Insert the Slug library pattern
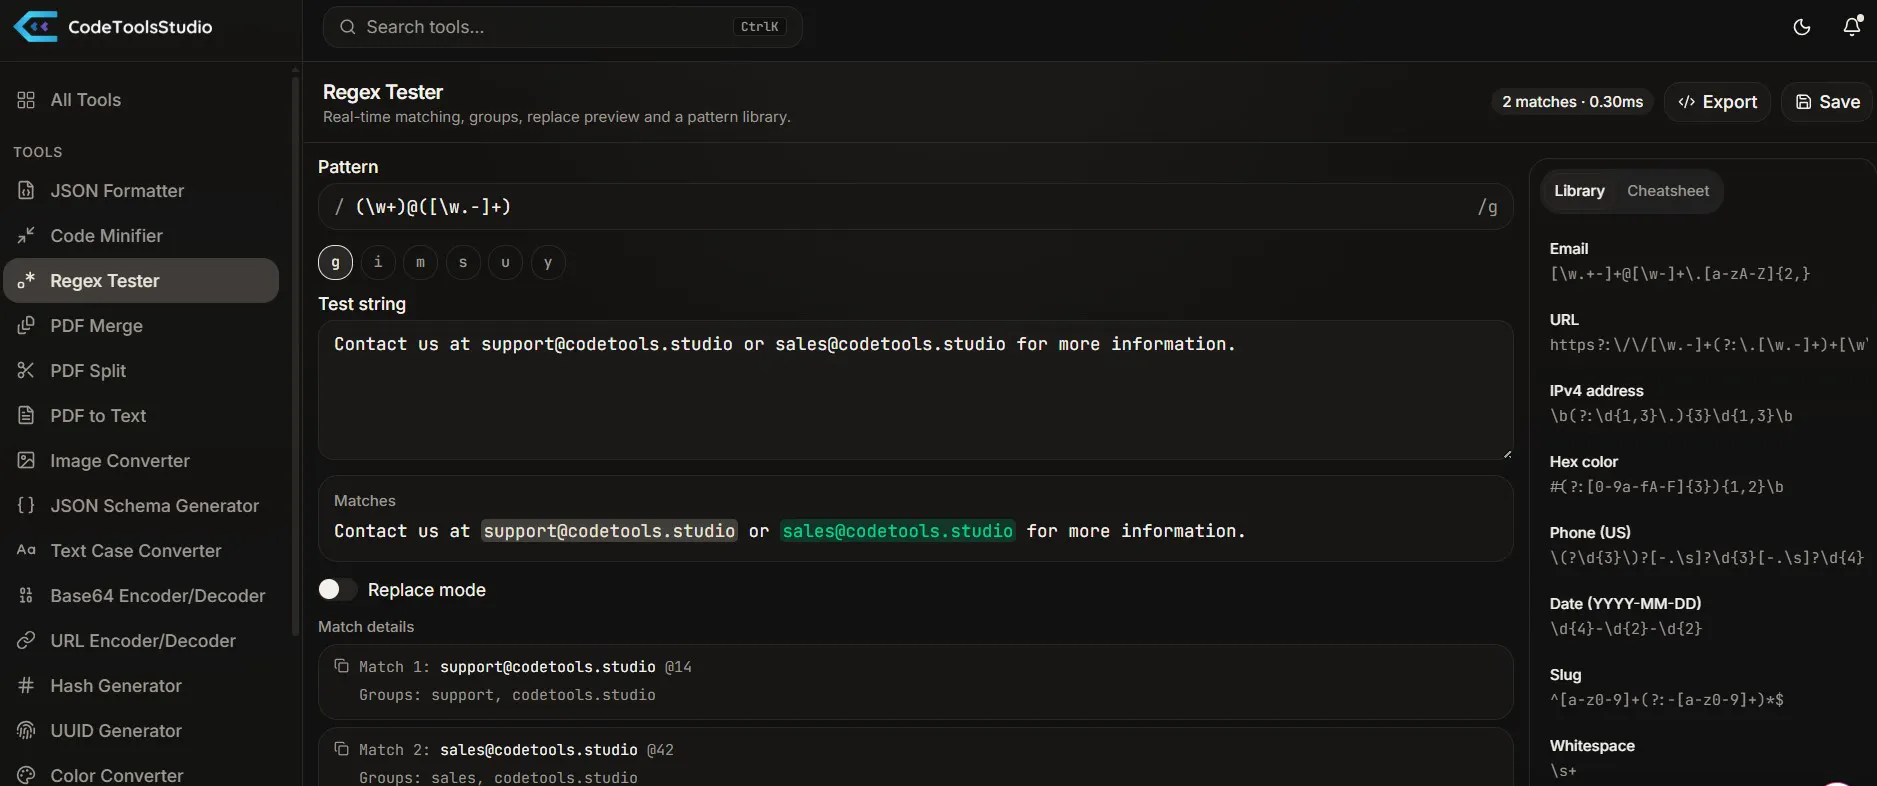 (x=1705, y=687)
